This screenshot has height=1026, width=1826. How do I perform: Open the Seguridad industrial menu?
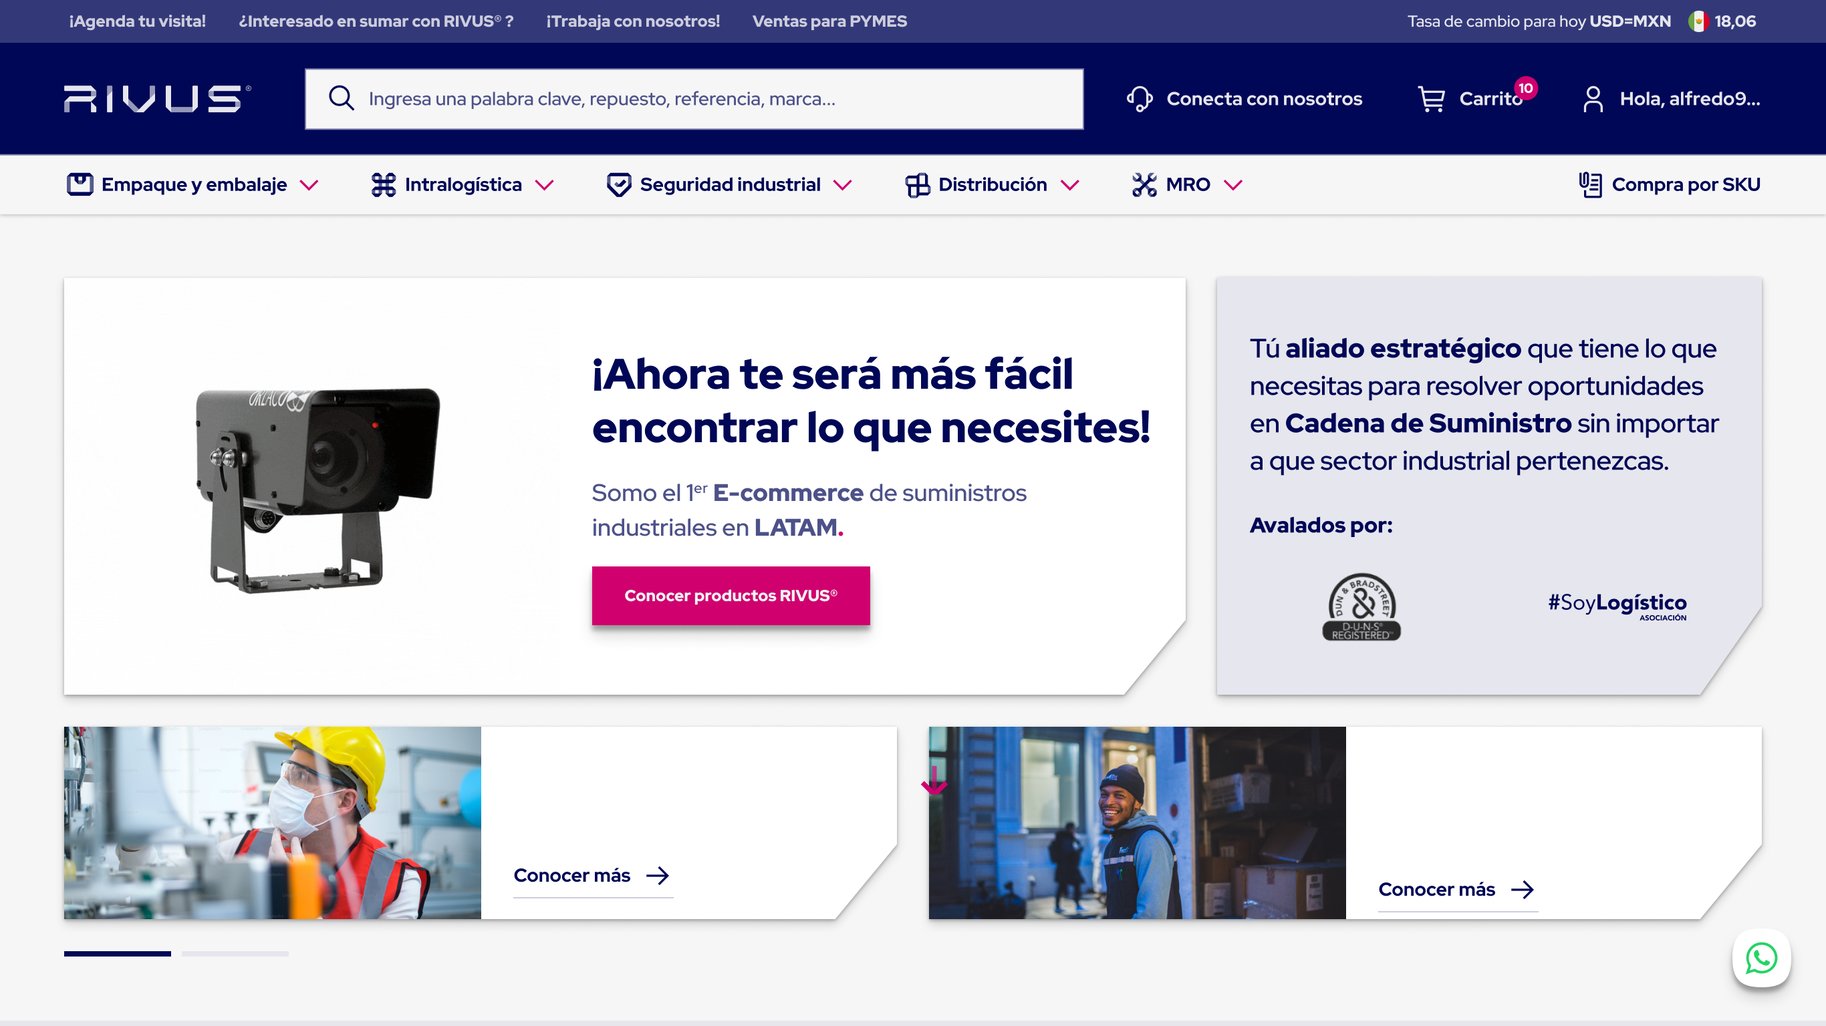click(729, 184)
